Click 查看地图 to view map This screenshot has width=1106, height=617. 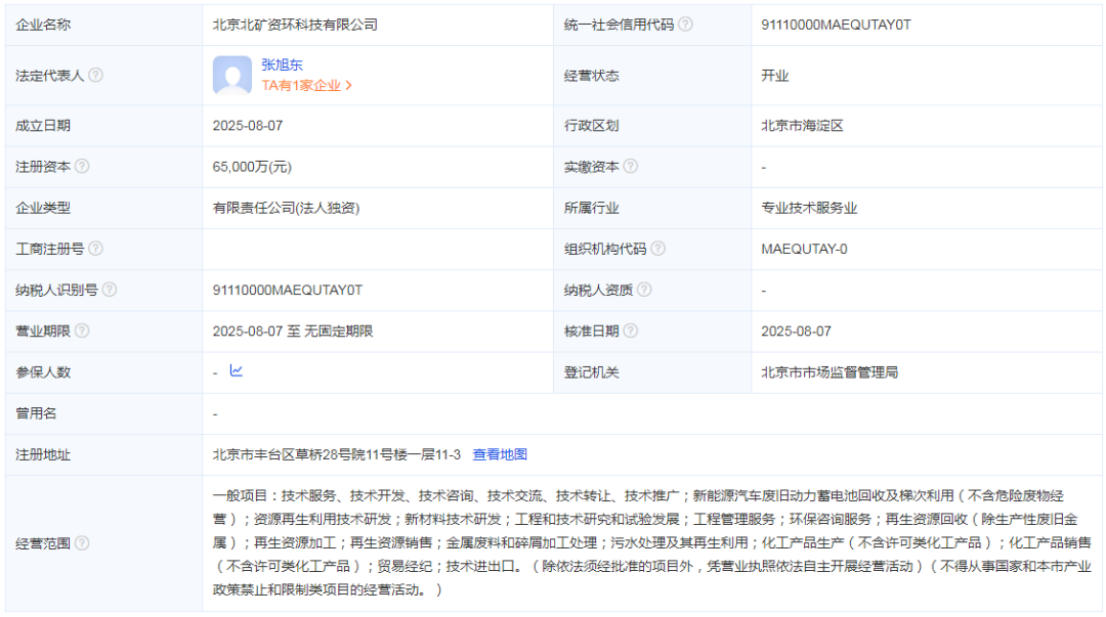click(x=500, y=454)
